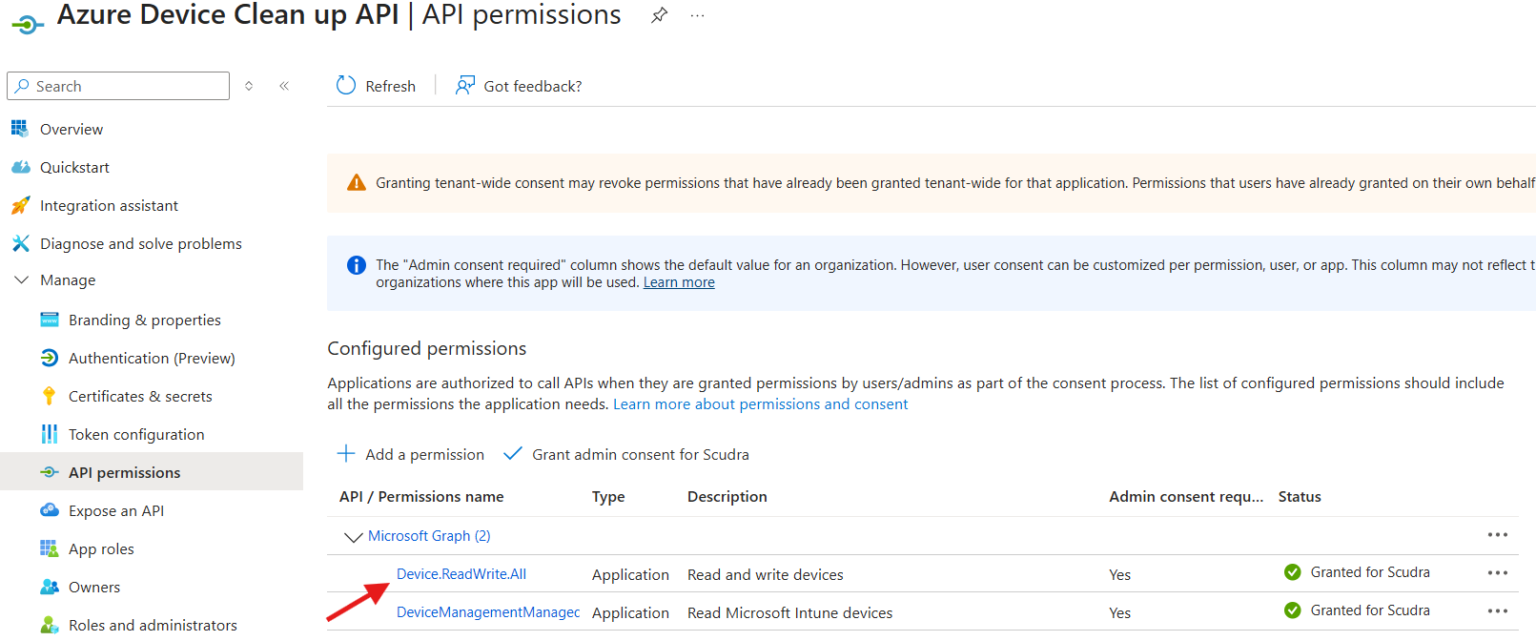The image size is (1536, 641).
Task: Toggle the sidebar expand/collapse up-down arrows
Action: (x=249, y=86)
